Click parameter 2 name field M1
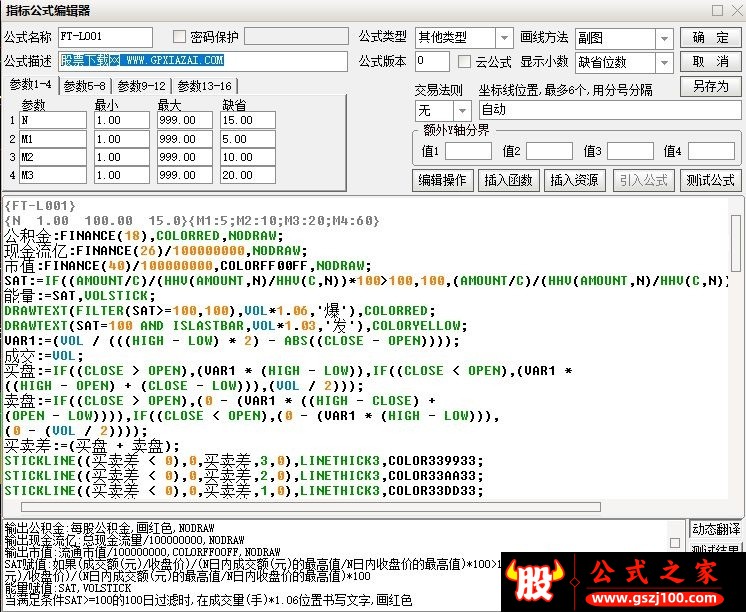Screen dimensions: 746x612 [x=53, y=139]
